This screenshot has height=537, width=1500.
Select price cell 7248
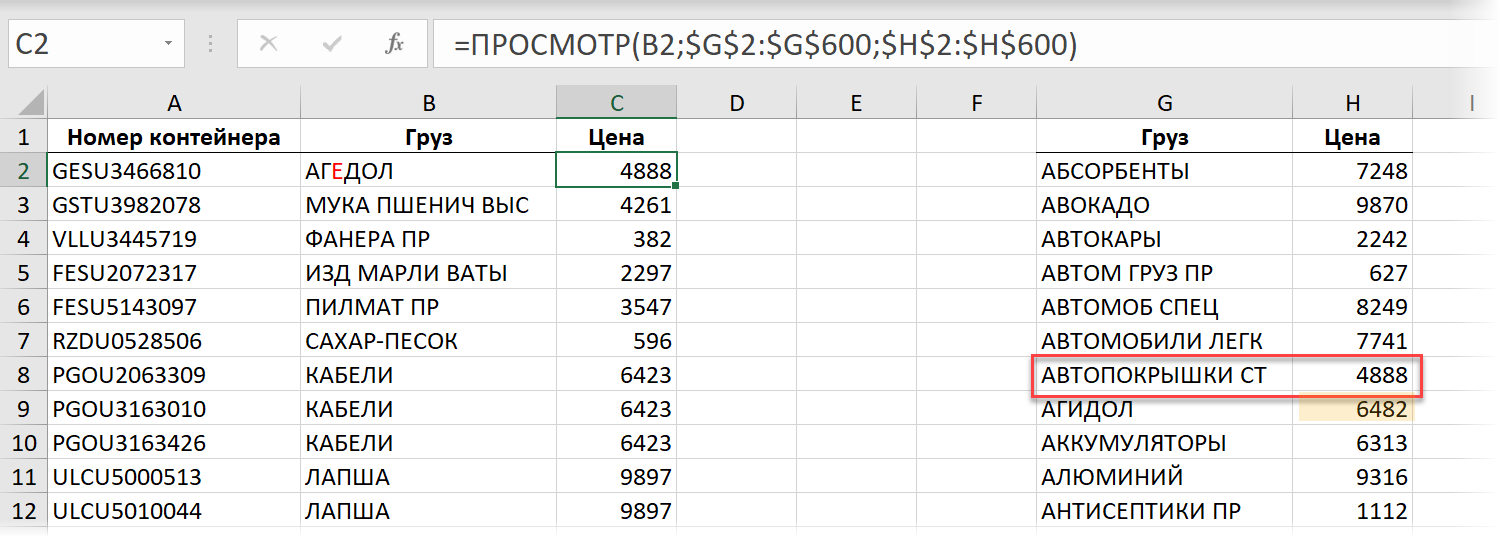(x=1353, y=171)
